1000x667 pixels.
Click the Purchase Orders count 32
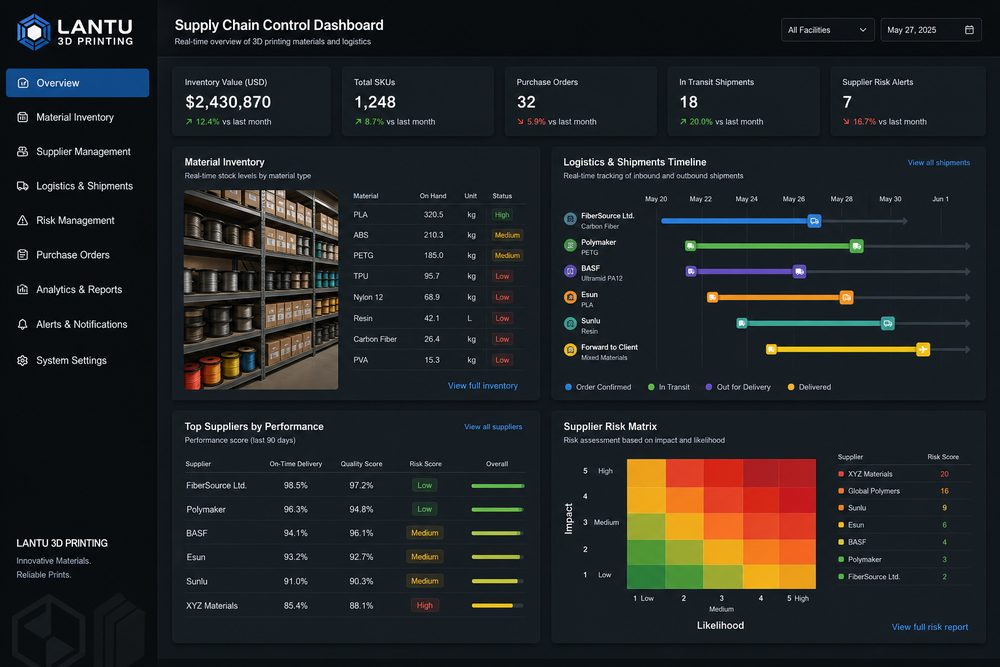(526, 102)
